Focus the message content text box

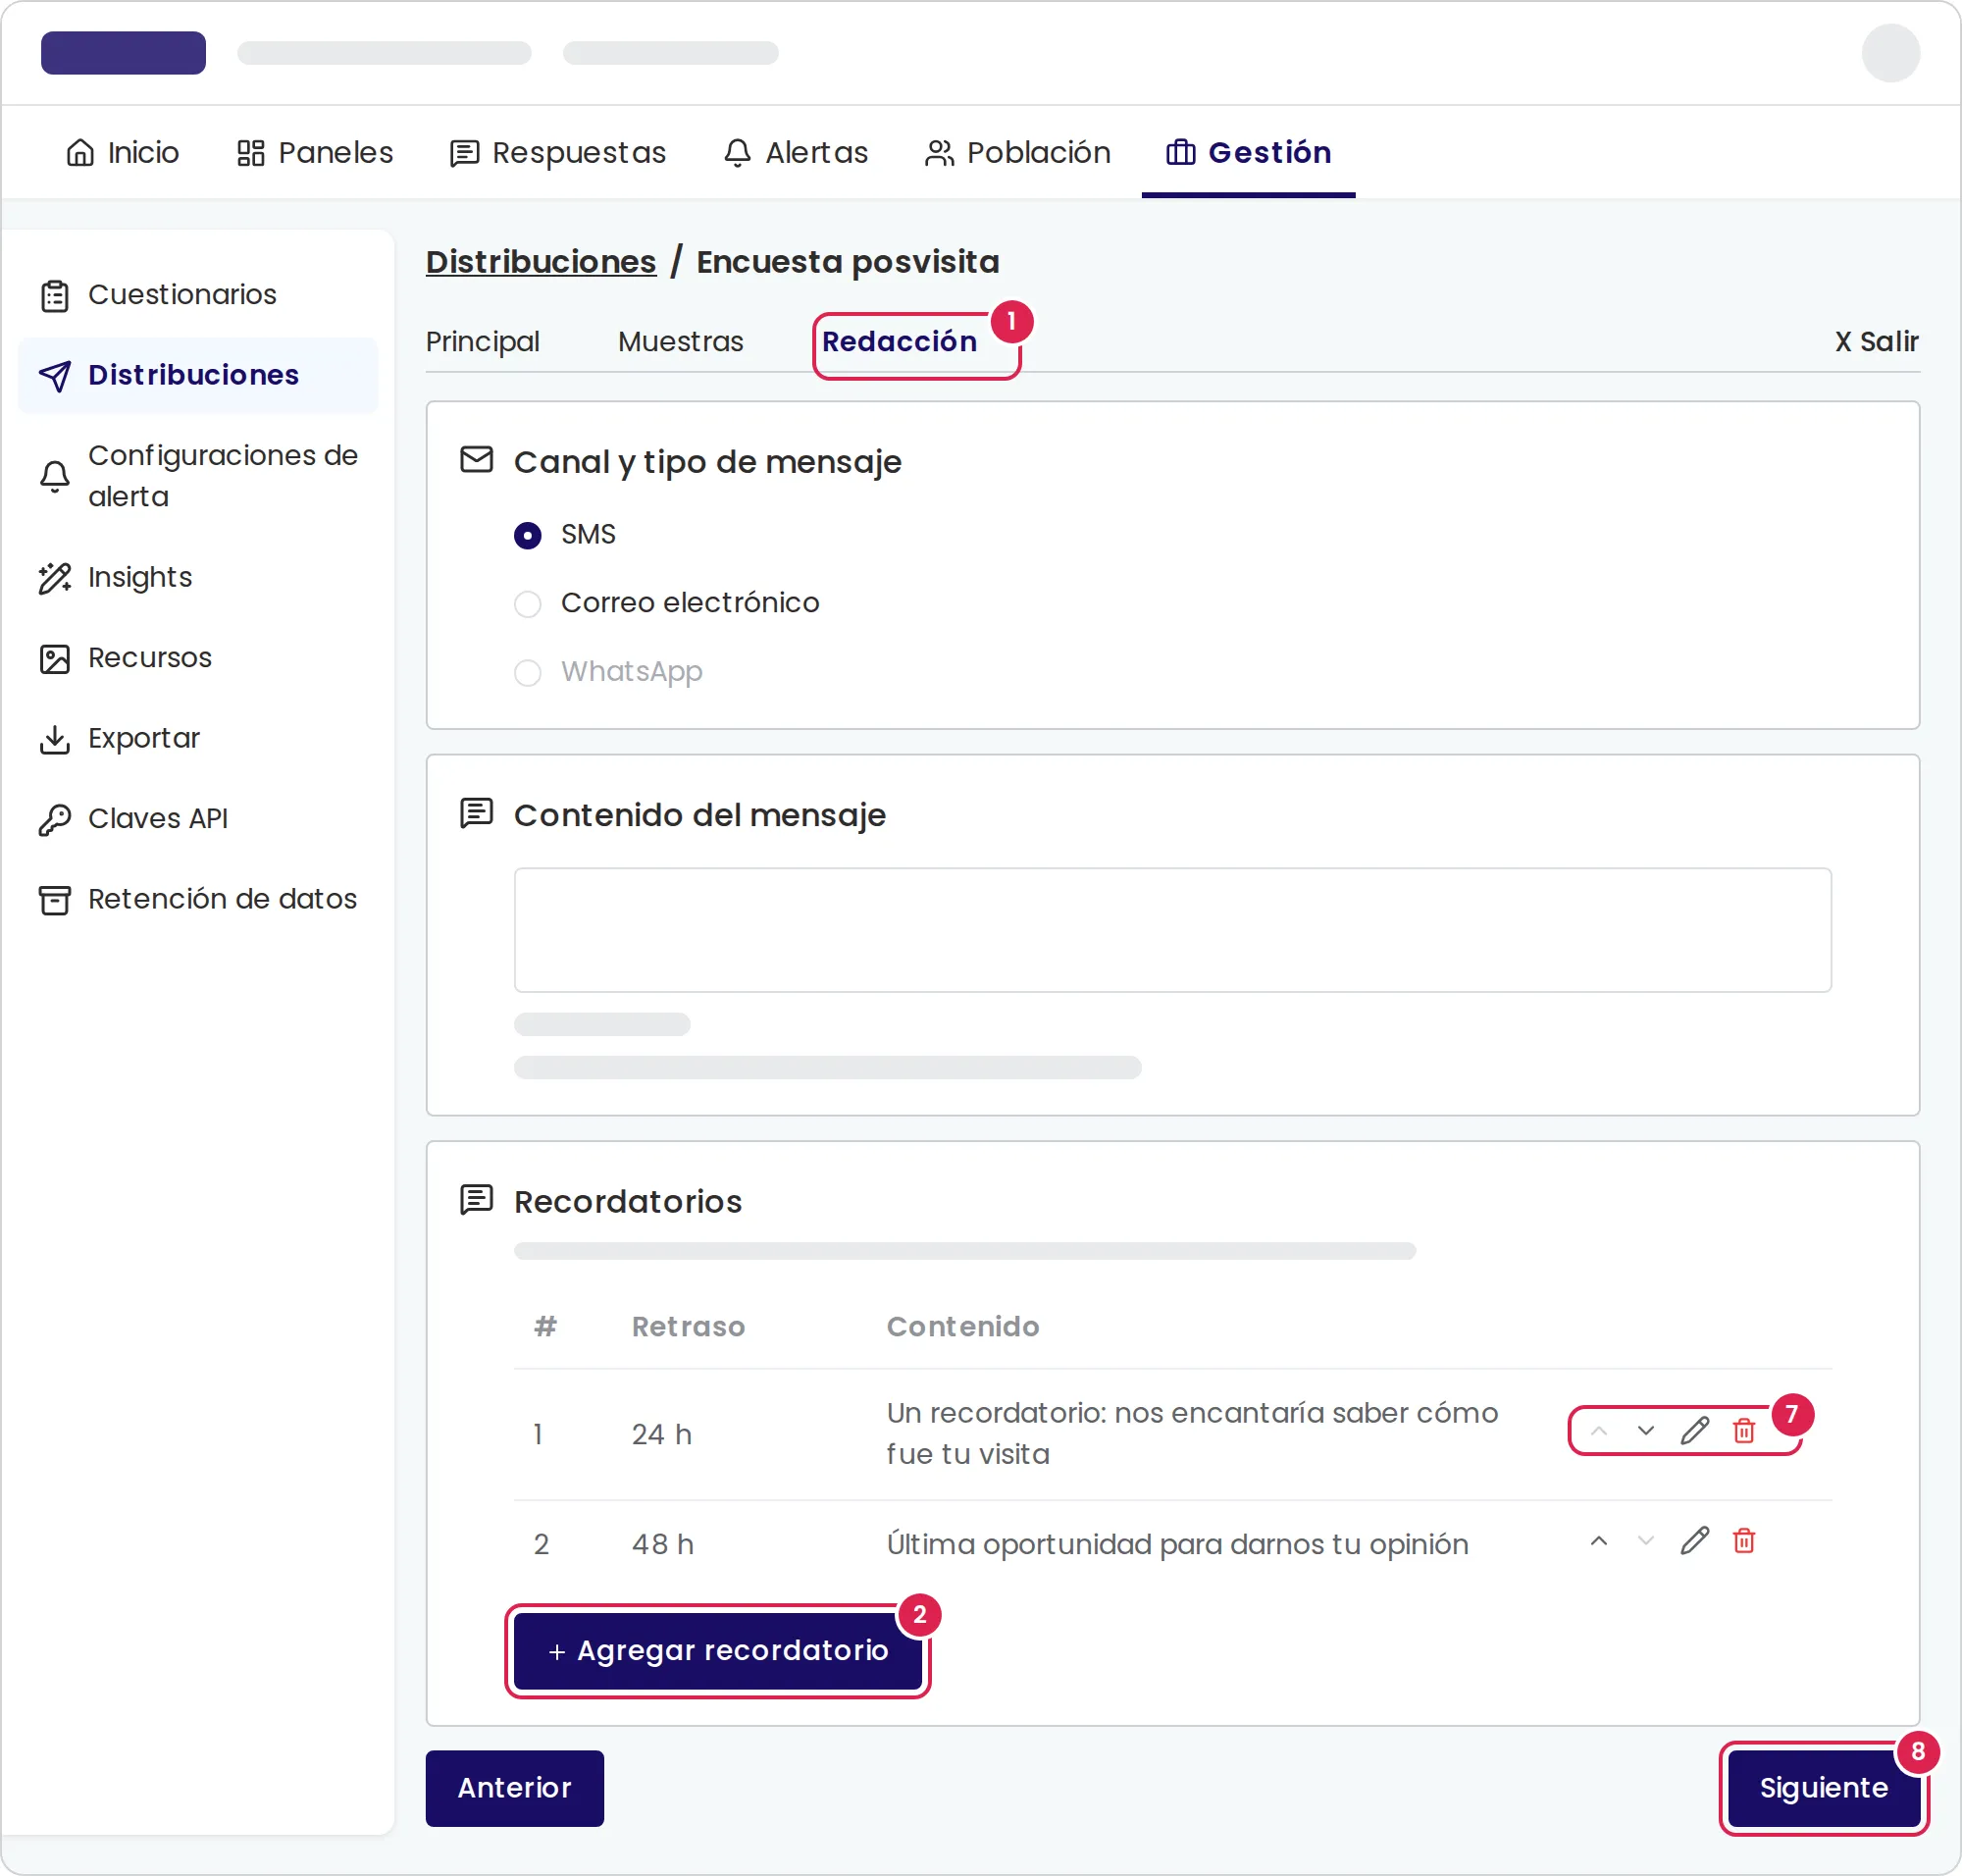pyautogui.click(x=1172, y=930)
